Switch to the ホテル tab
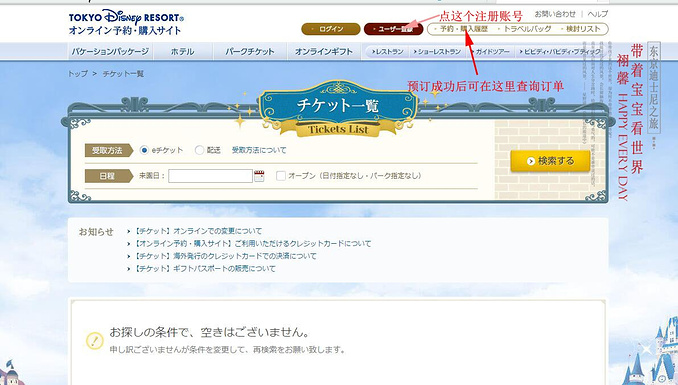This screenshot has width=678, height=385. [182, 51]
